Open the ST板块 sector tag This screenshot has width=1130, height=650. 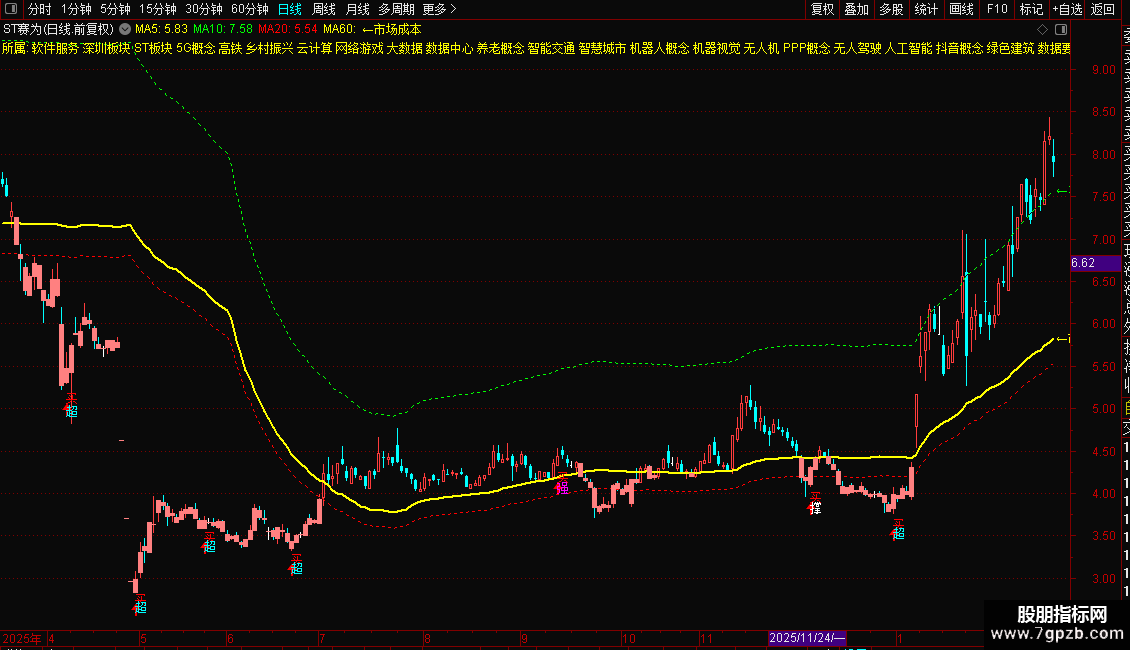pyautogui.click(x=154, y=48)
